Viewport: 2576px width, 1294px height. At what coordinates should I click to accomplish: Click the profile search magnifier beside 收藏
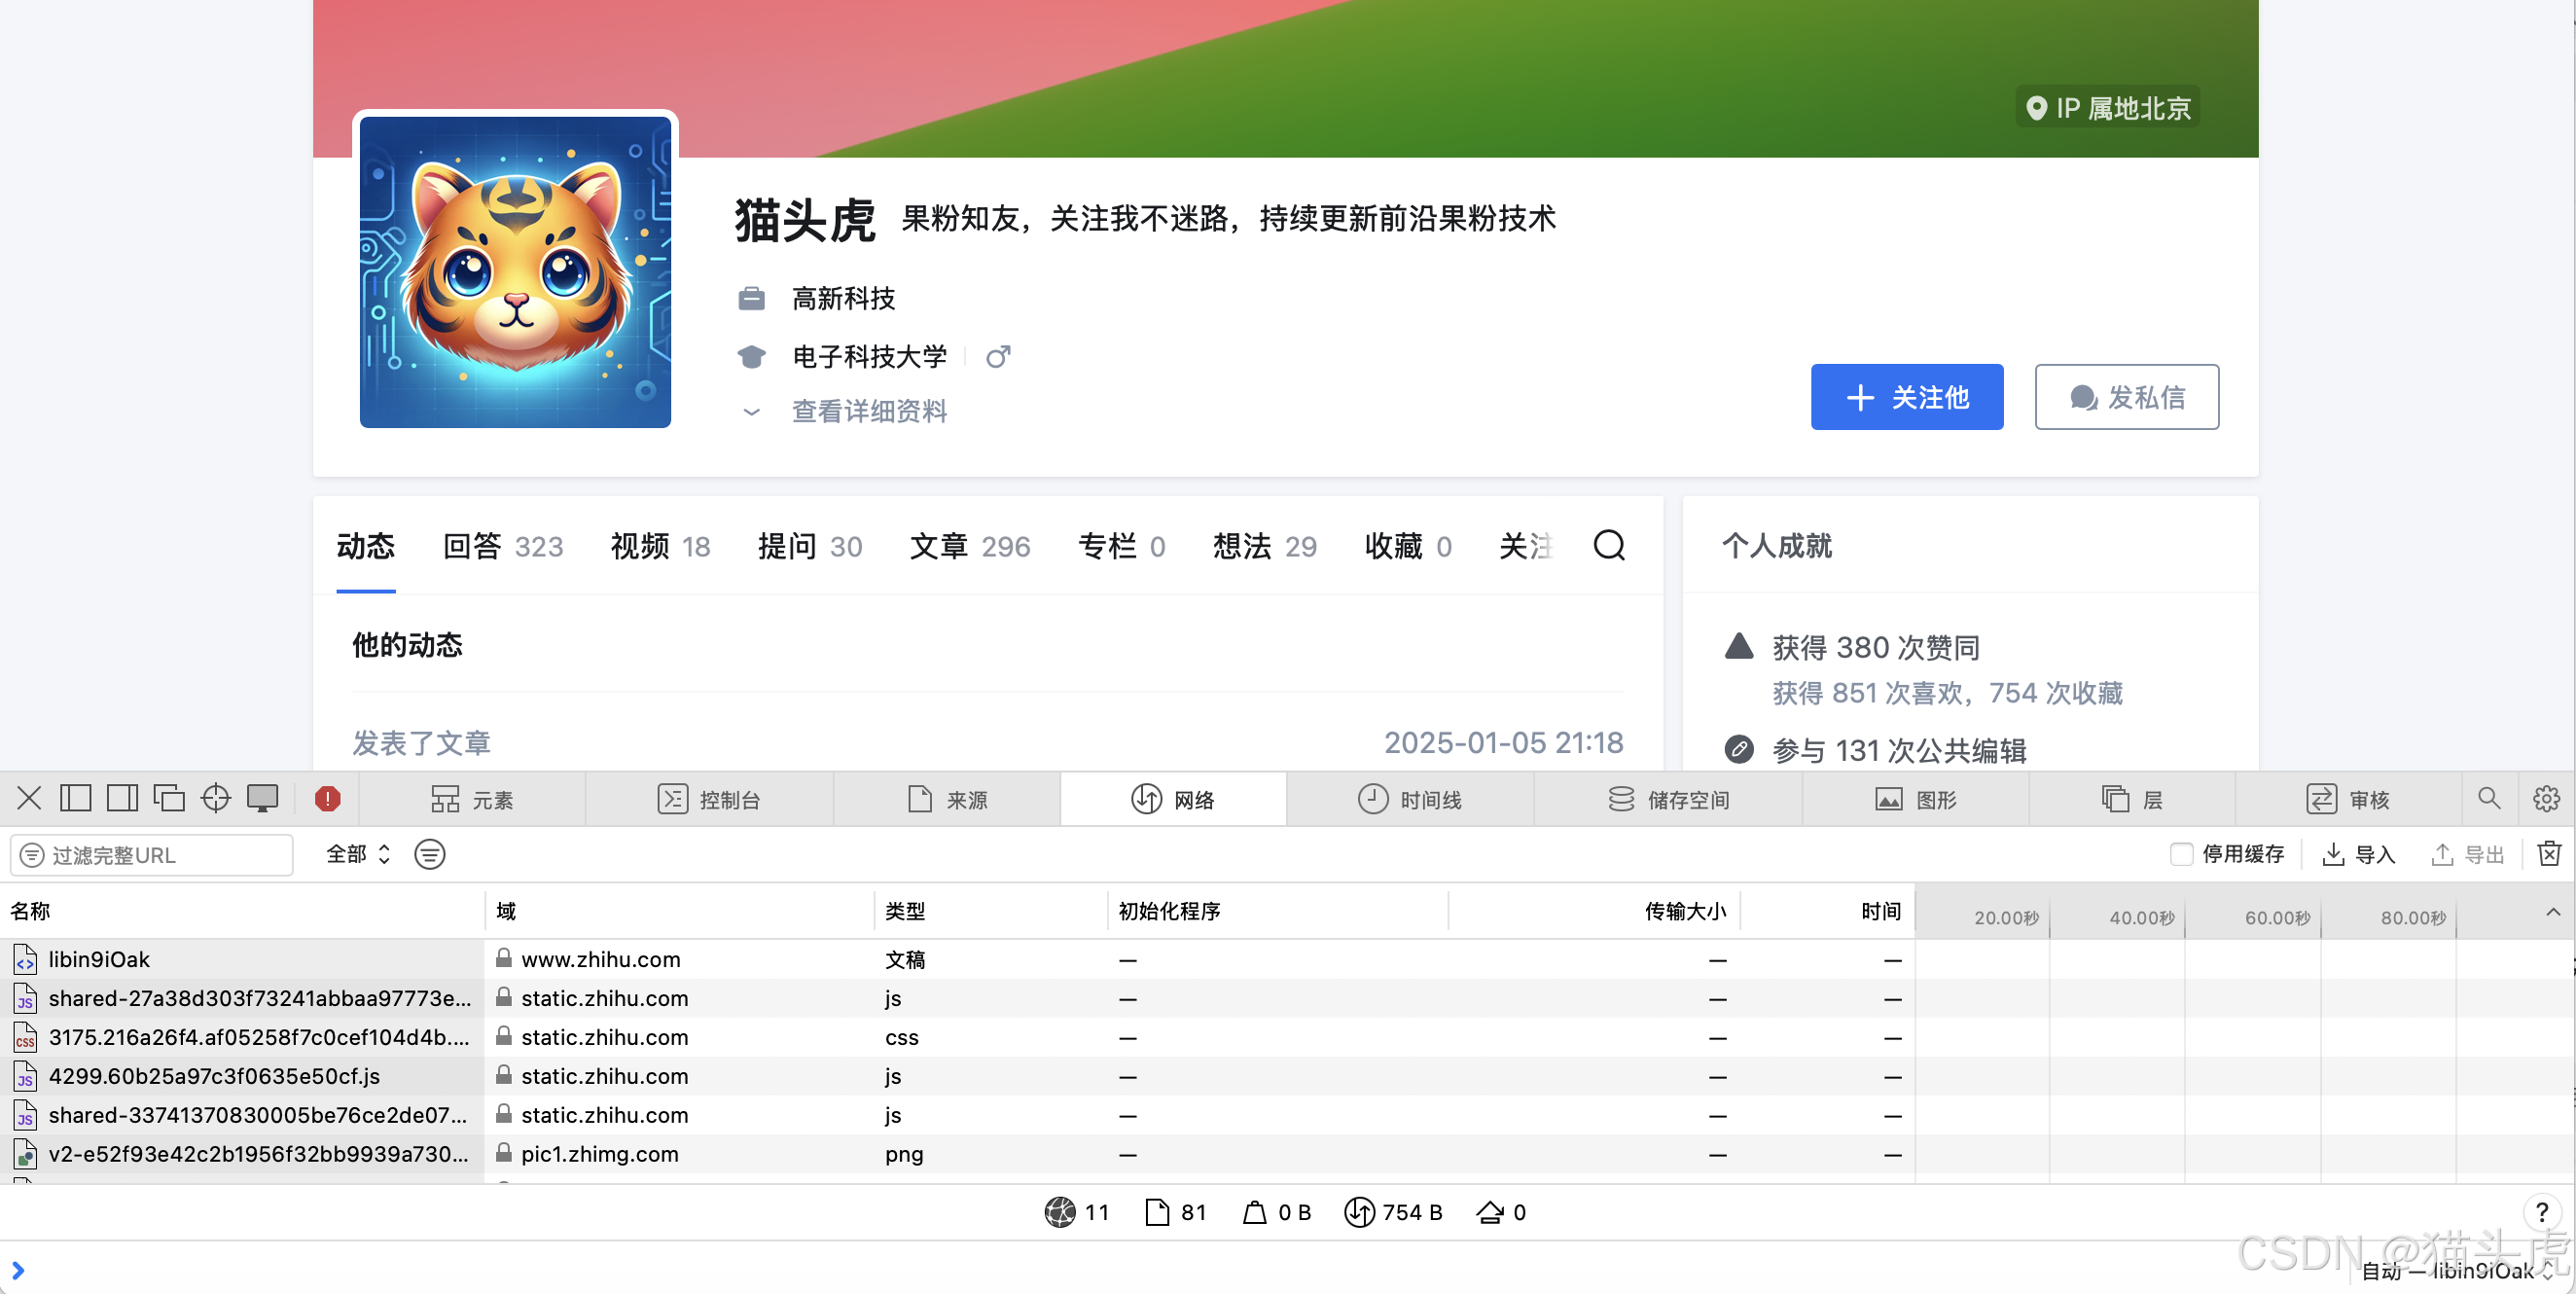point(1609,546)
